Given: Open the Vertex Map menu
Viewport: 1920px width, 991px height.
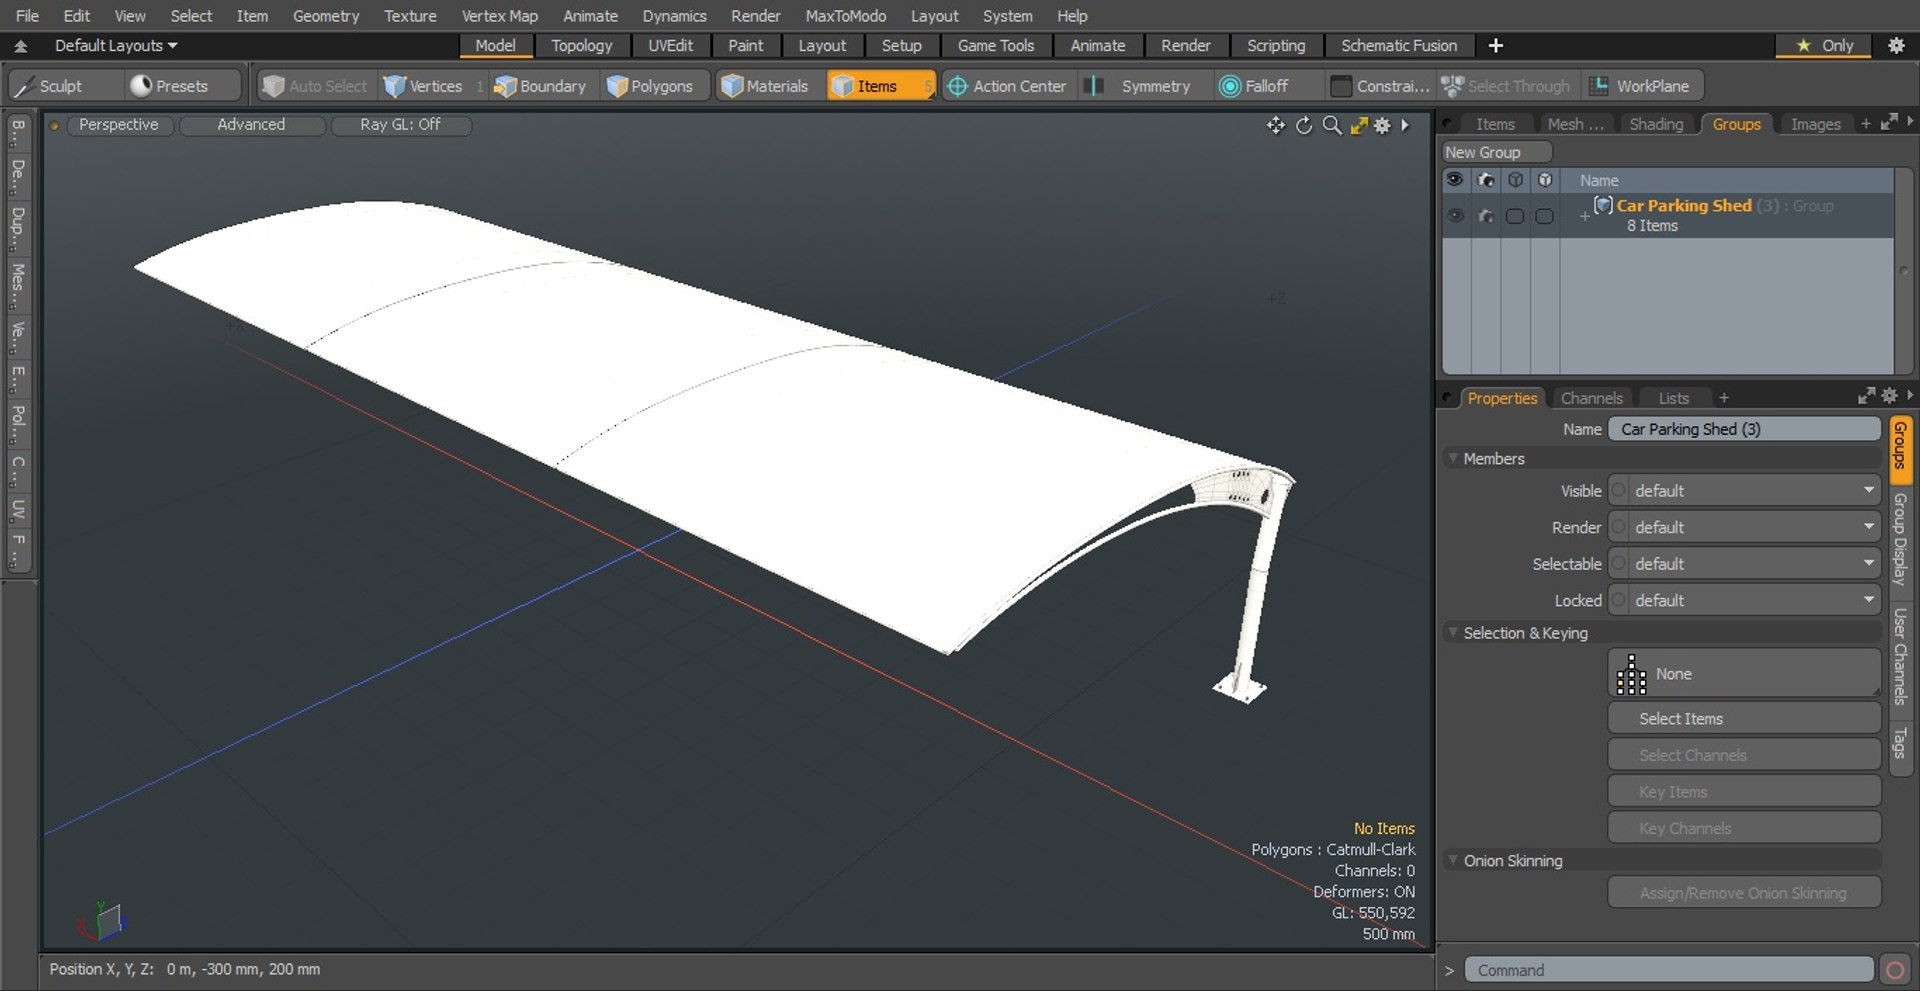Looking at the screenshot, I should tap(500, 16).
